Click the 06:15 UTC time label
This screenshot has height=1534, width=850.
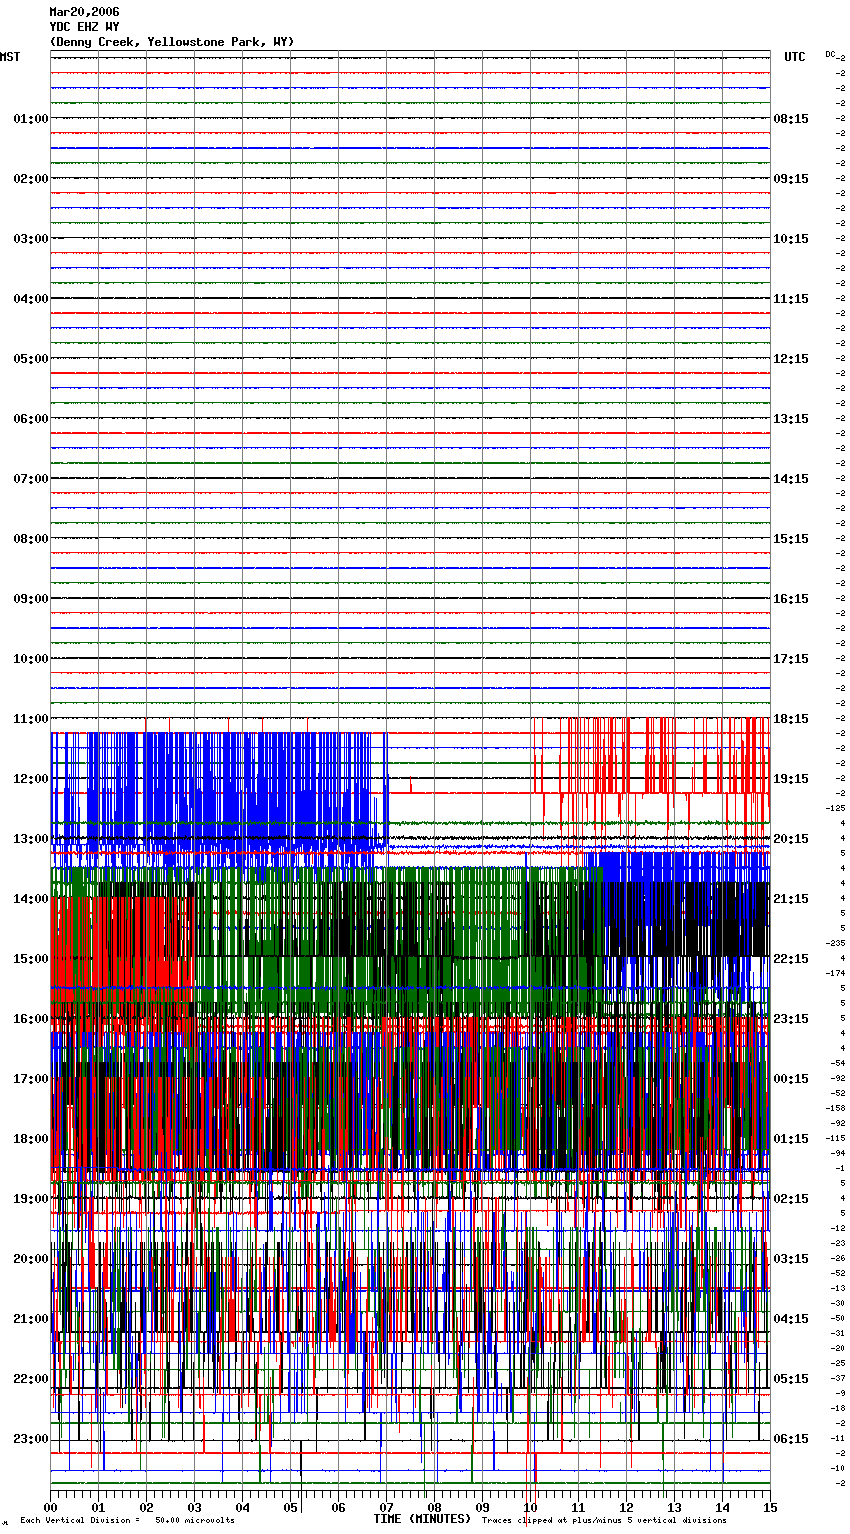pyautogui.click(x=791, y=1439)
